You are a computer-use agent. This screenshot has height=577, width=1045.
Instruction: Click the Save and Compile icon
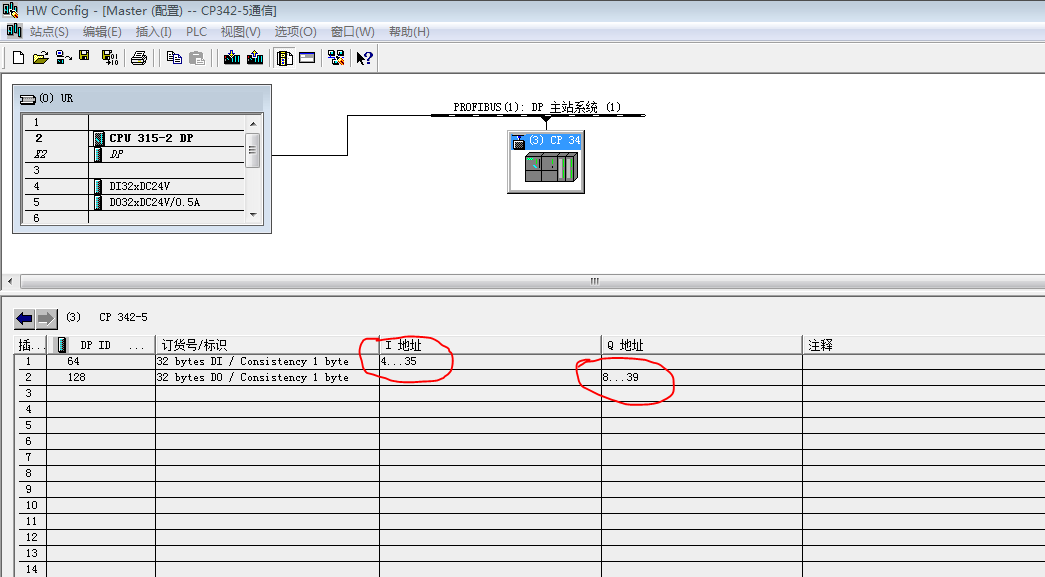pos(109,58)
